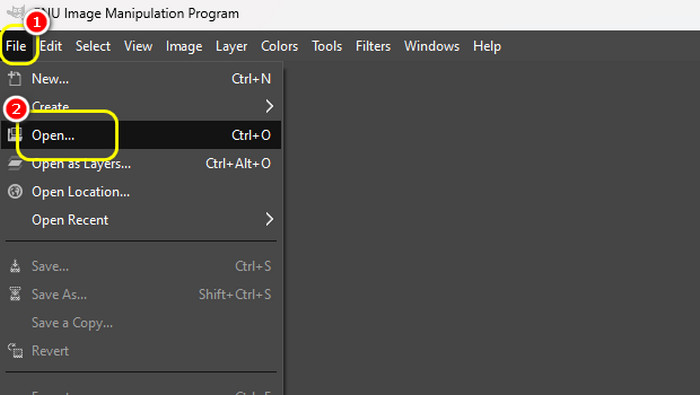Click the Save icon
Screen dimensions: 700x395
(15, 266)
